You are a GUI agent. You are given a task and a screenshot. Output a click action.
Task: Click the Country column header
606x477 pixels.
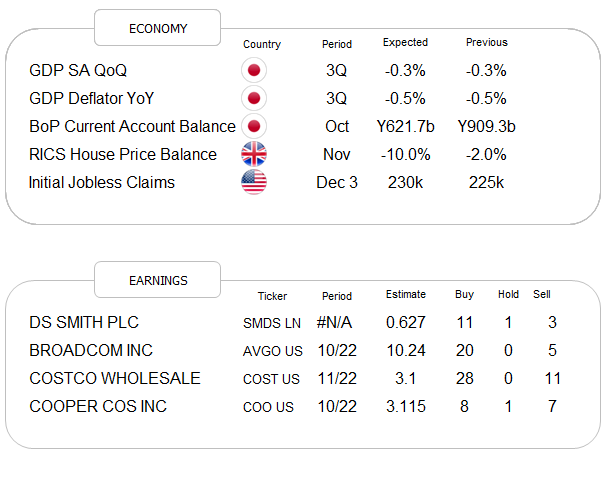coord(262,44)
